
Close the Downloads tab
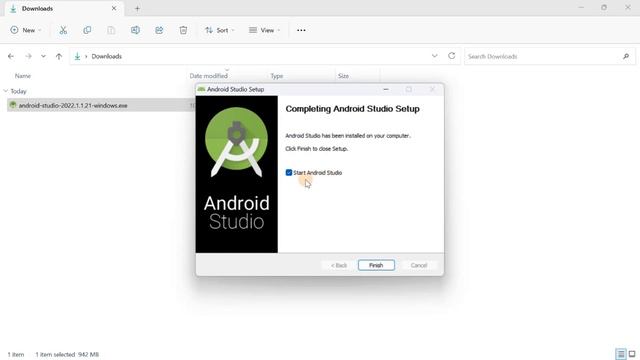114,8
